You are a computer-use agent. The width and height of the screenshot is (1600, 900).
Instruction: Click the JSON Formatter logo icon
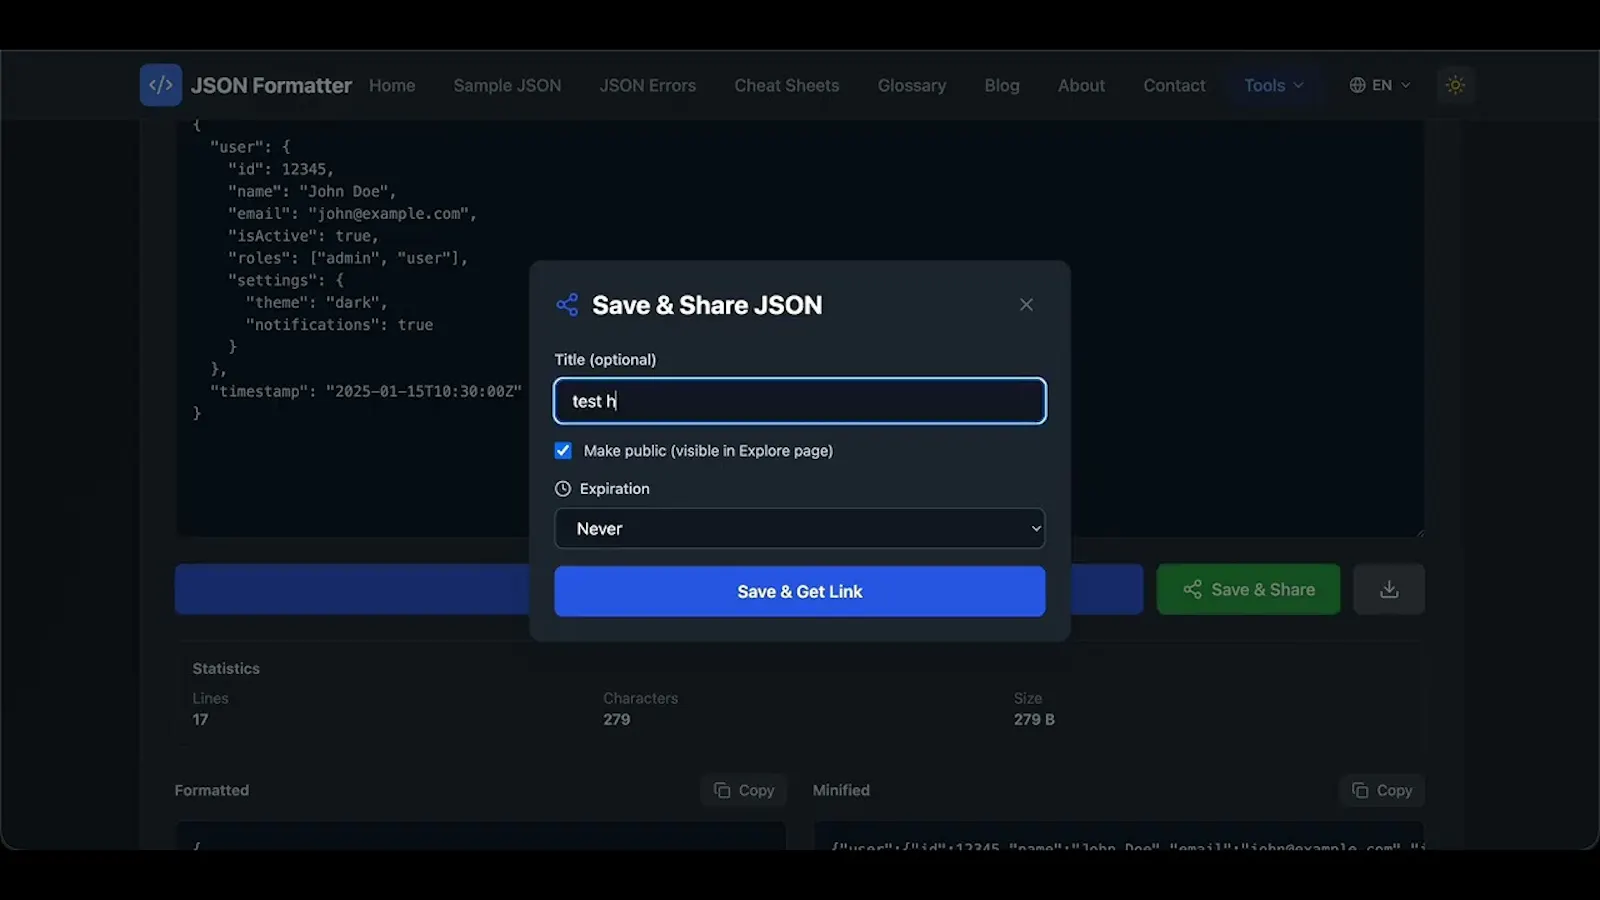tap(161, 85)
